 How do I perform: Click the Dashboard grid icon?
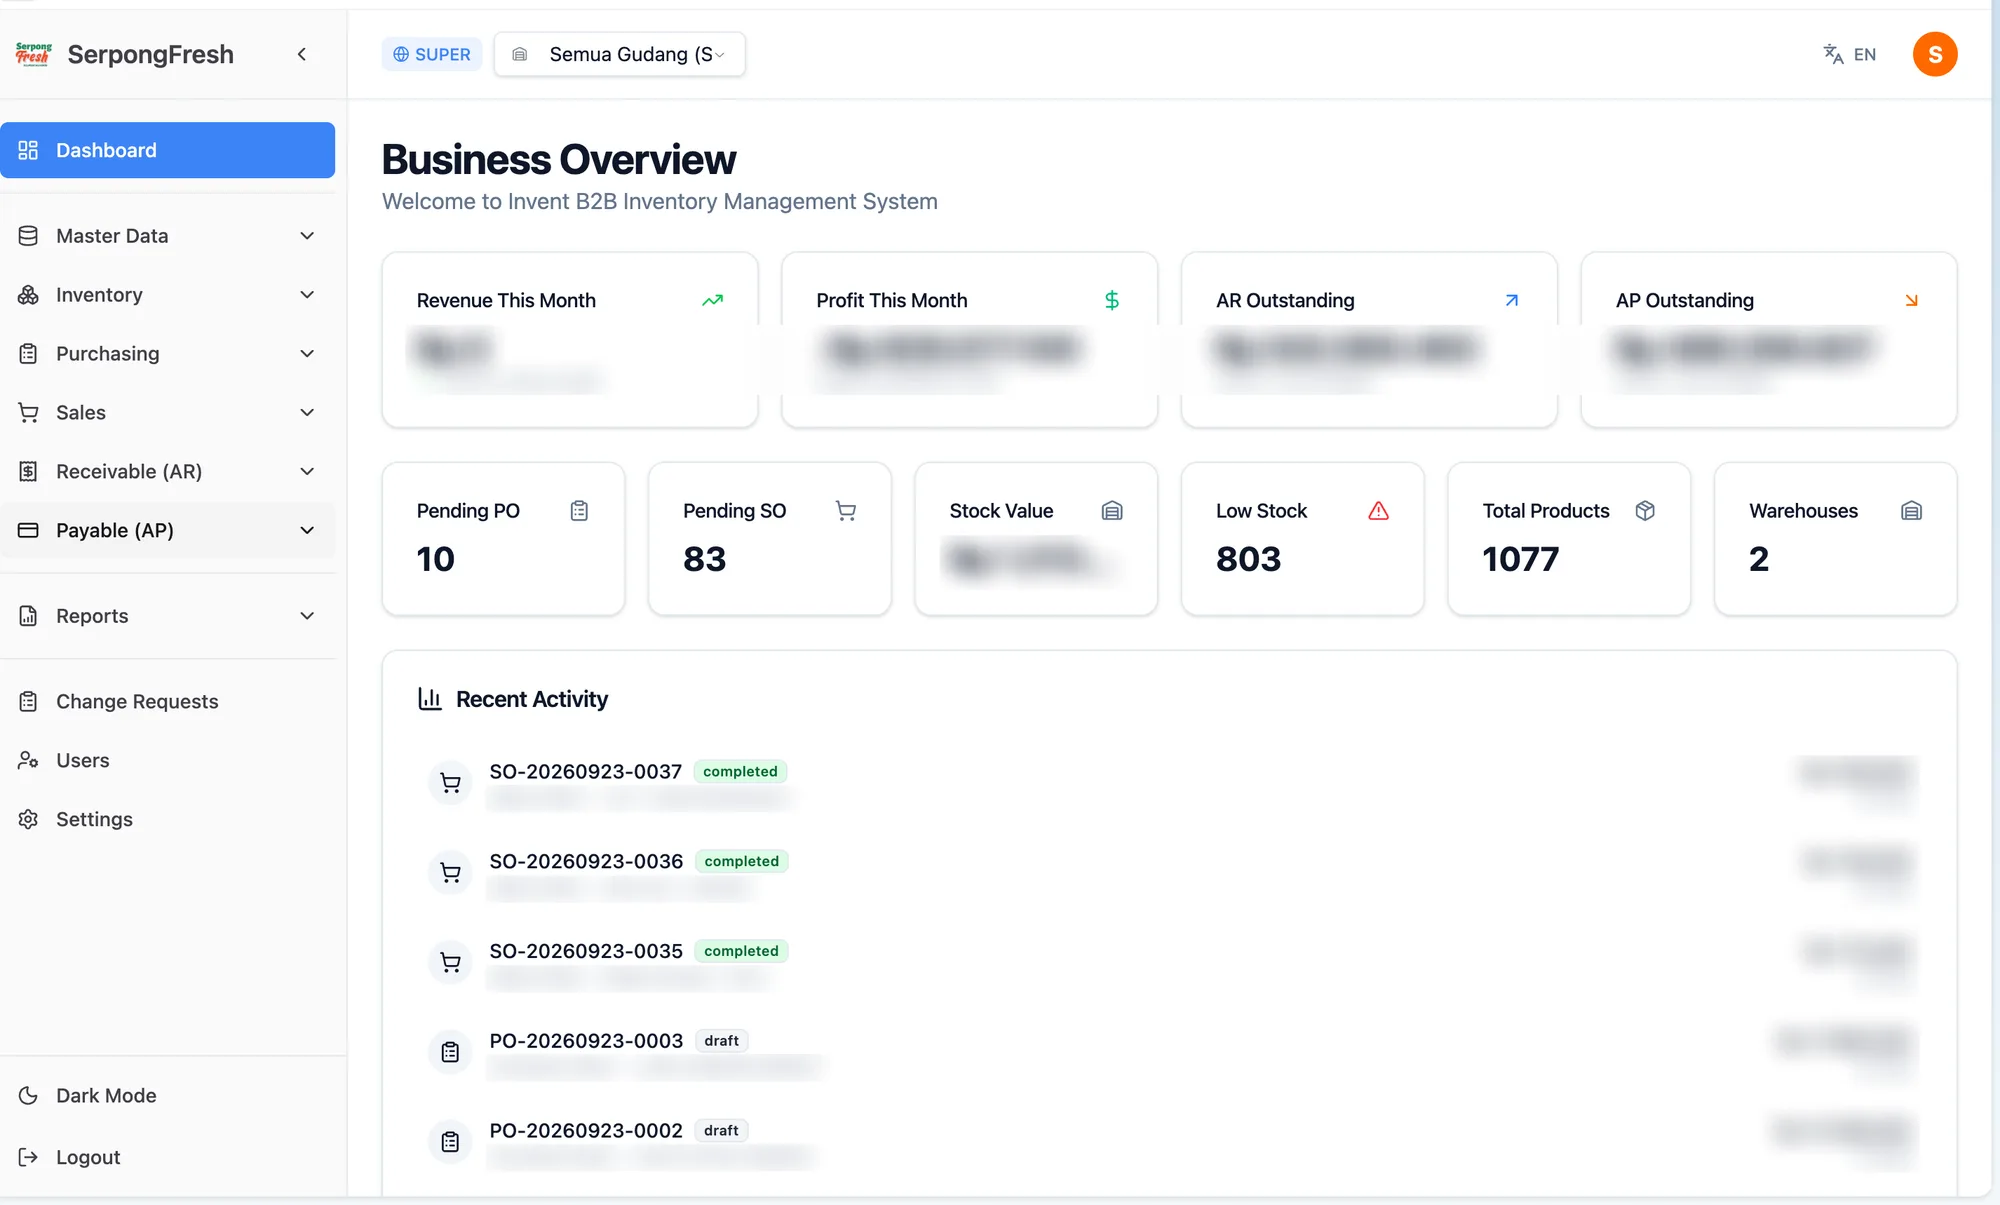pyautogui.click(x=28, y=150)
